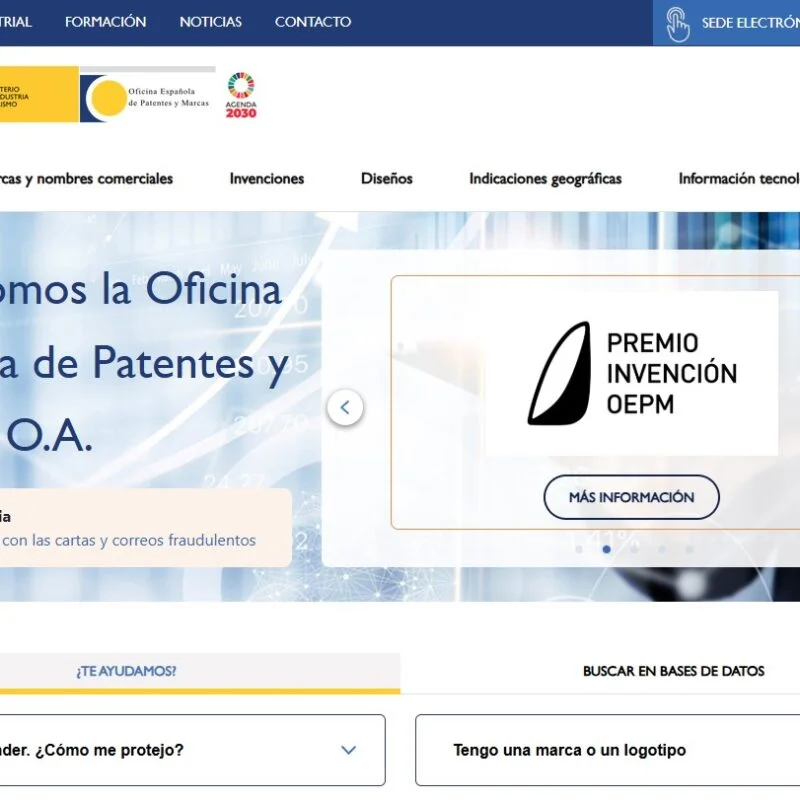Viewport: 800px width, 800px height.
Task: Switch to Buscar en bases de datos tab
Action: click(x=673, y=671)
